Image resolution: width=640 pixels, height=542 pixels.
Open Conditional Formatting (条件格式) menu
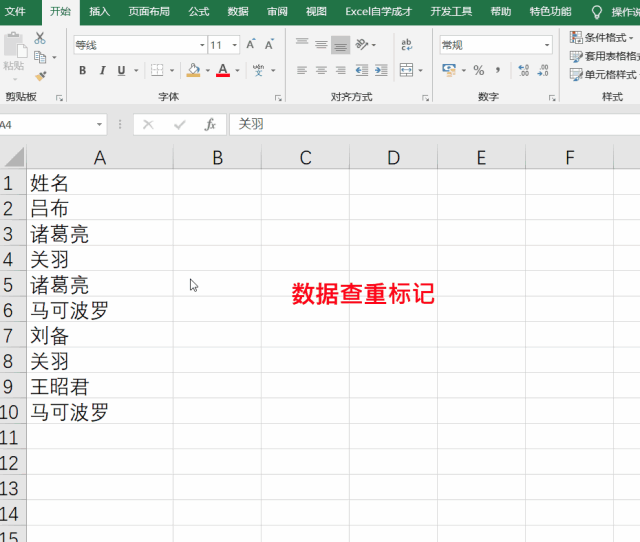click(x=602, y=38)
